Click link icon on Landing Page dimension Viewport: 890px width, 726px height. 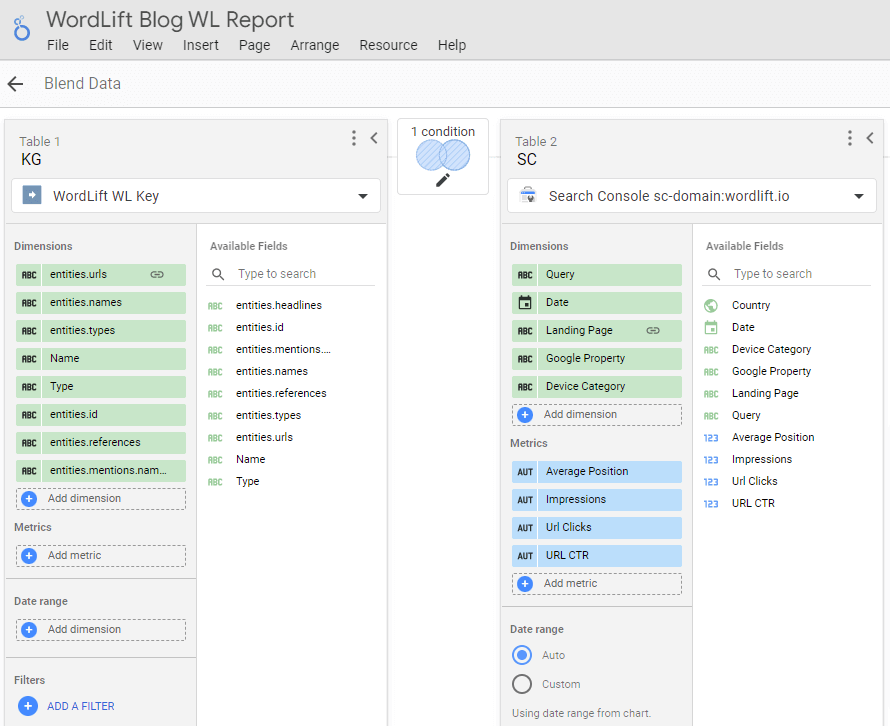click(653, 330)
